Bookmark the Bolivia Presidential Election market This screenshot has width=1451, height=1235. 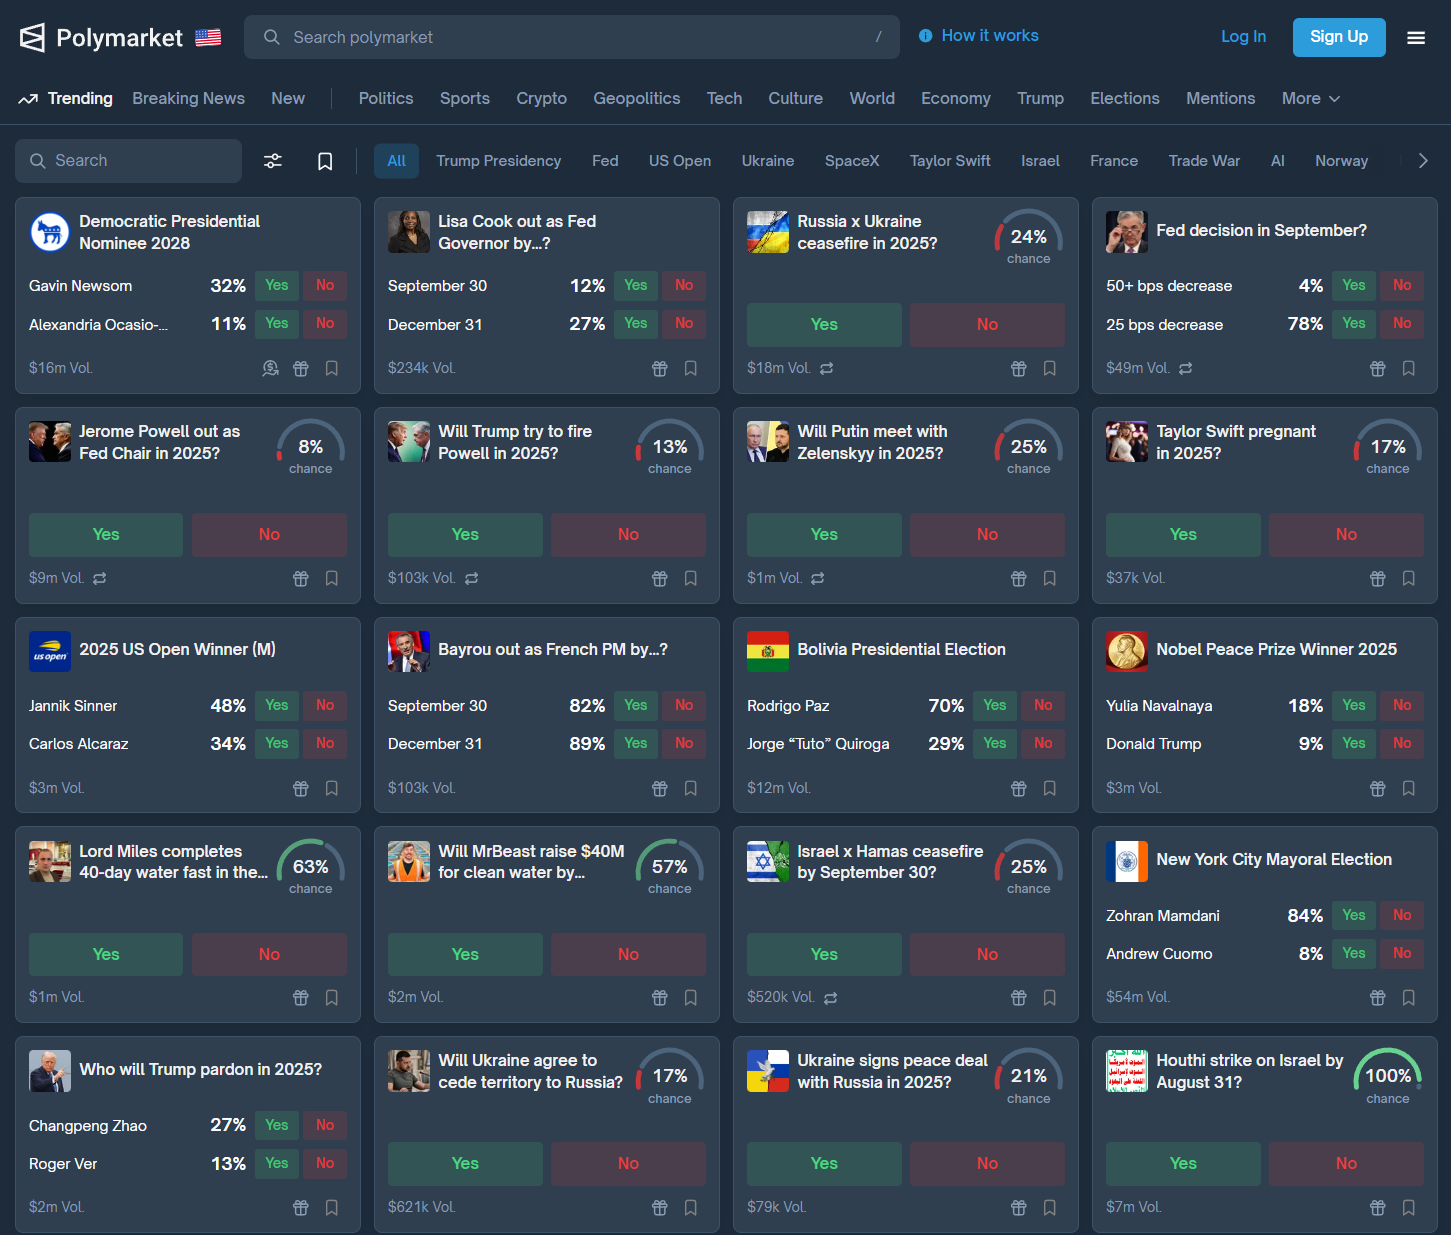coord(1049,788)
